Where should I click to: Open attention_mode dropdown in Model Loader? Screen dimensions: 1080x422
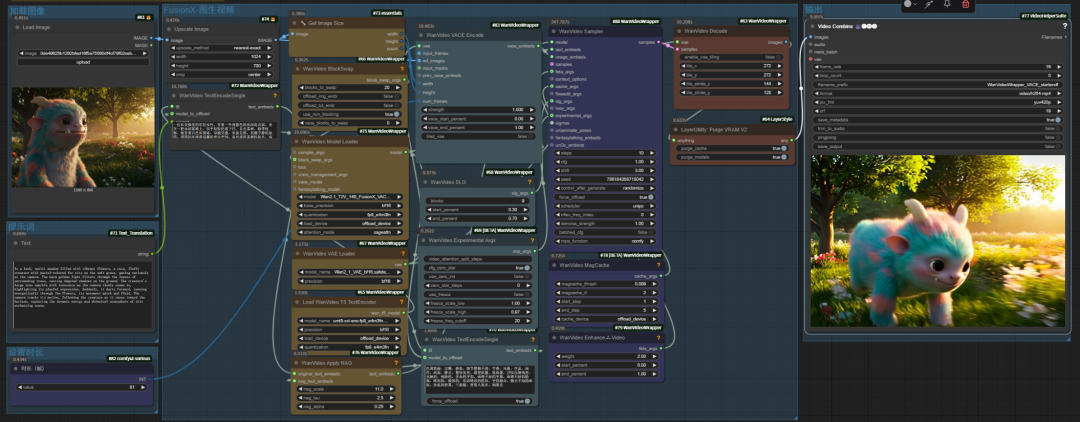tap(352, 231)
